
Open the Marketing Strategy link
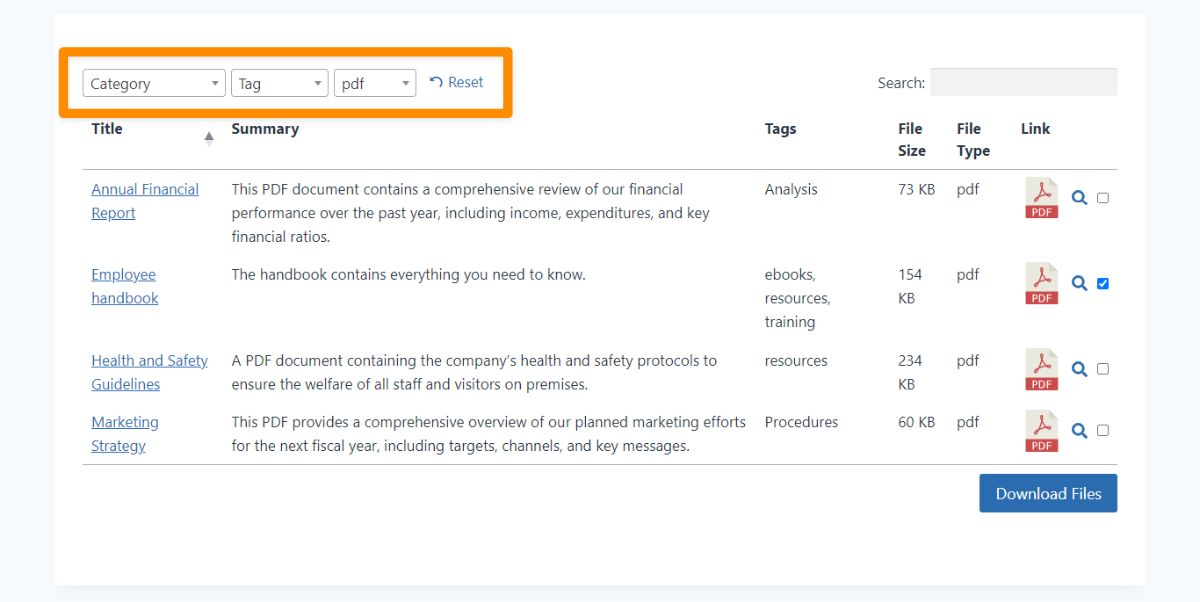click(x=125, y=434)
